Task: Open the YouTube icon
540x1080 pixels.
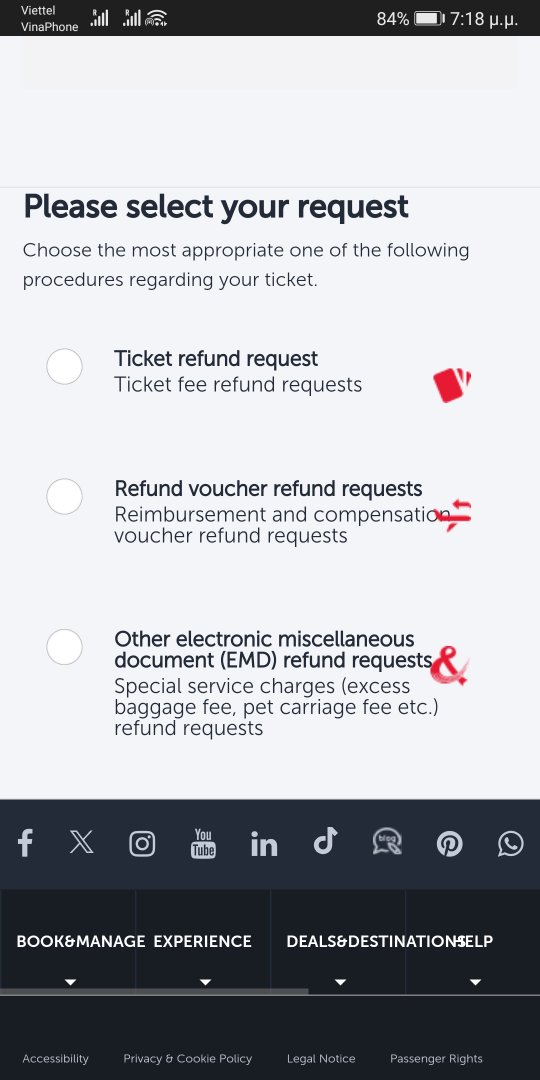Action: click(x=203, y=844)
